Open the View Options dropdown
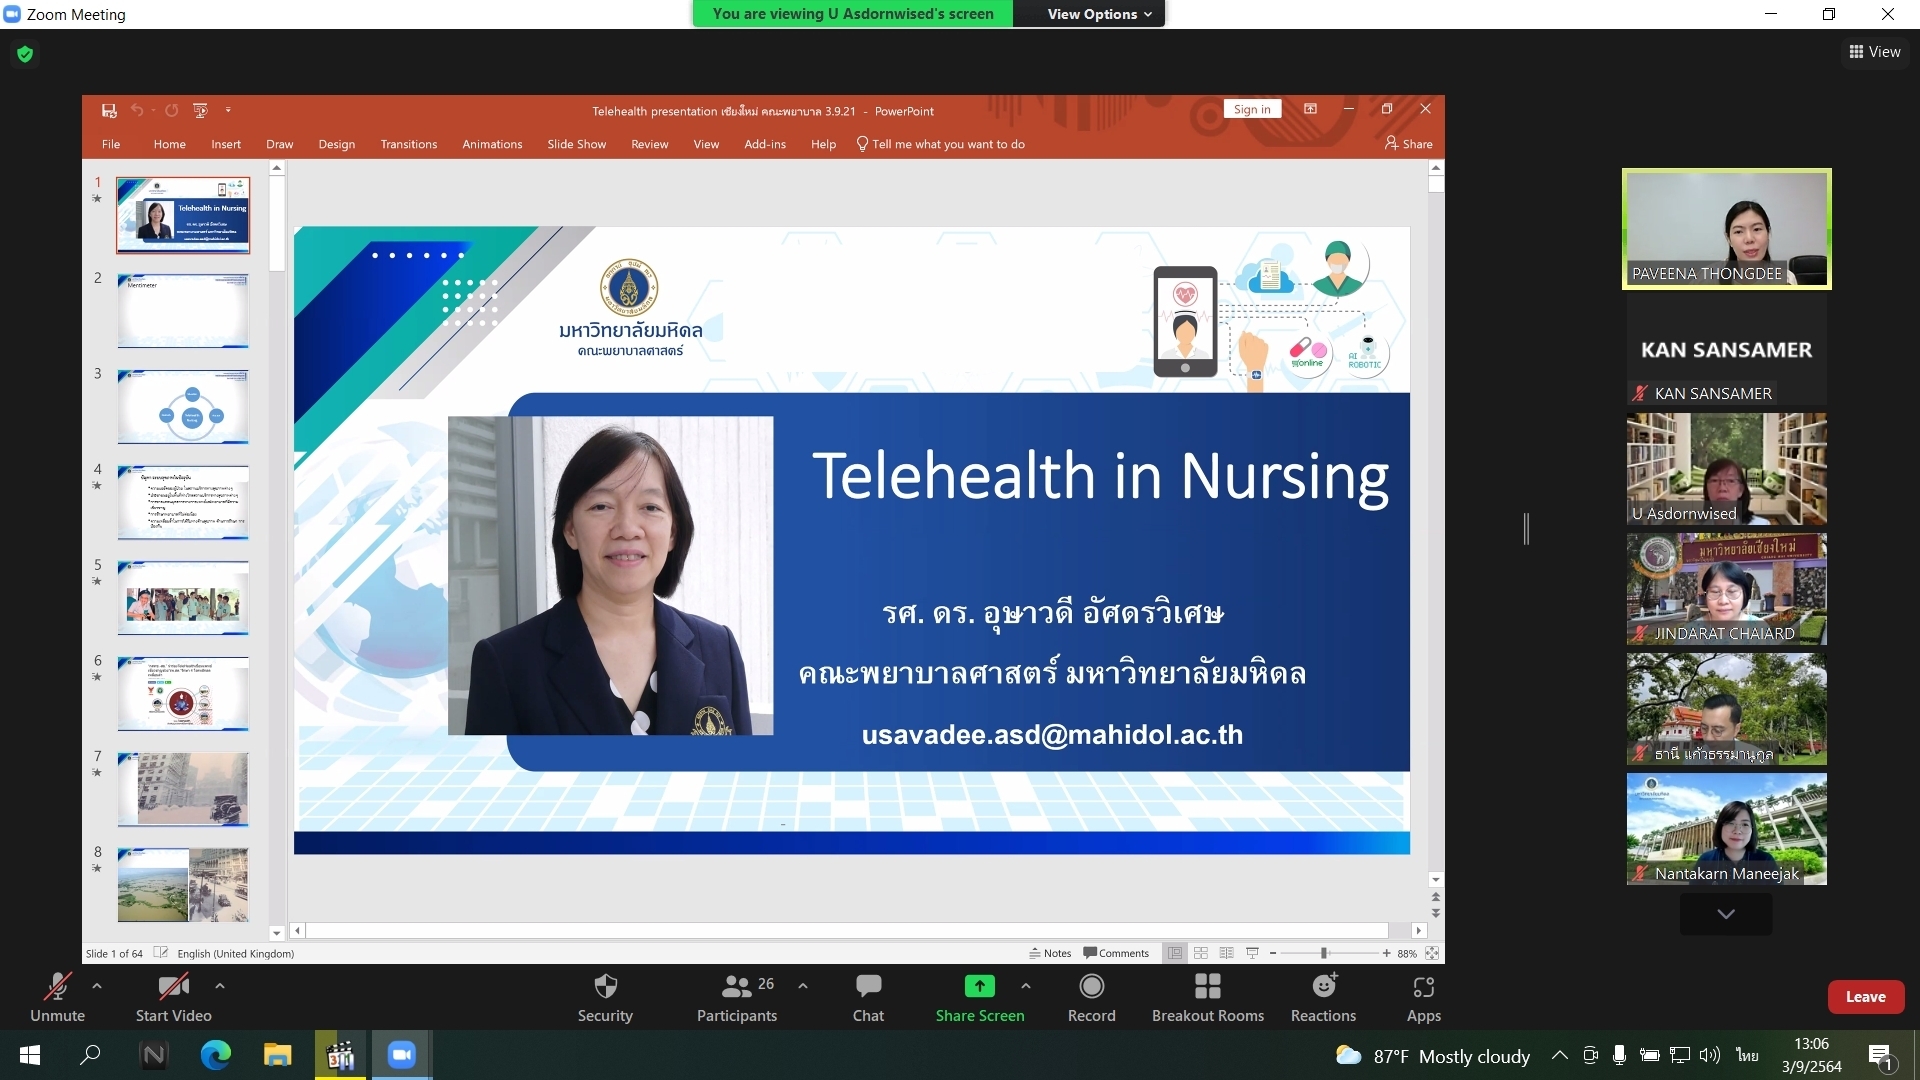The width and height of the screenshot is (1920, 1080). (1099, 14)
